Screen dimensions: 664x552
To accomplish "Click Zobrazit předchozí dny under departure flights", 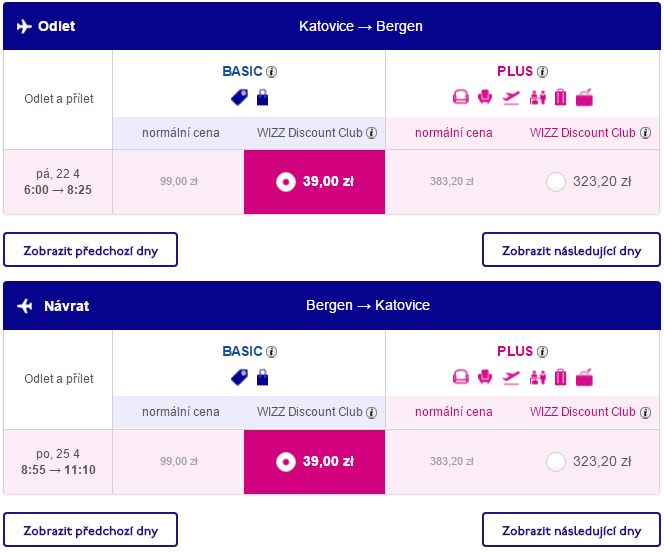I will [91, 250].
